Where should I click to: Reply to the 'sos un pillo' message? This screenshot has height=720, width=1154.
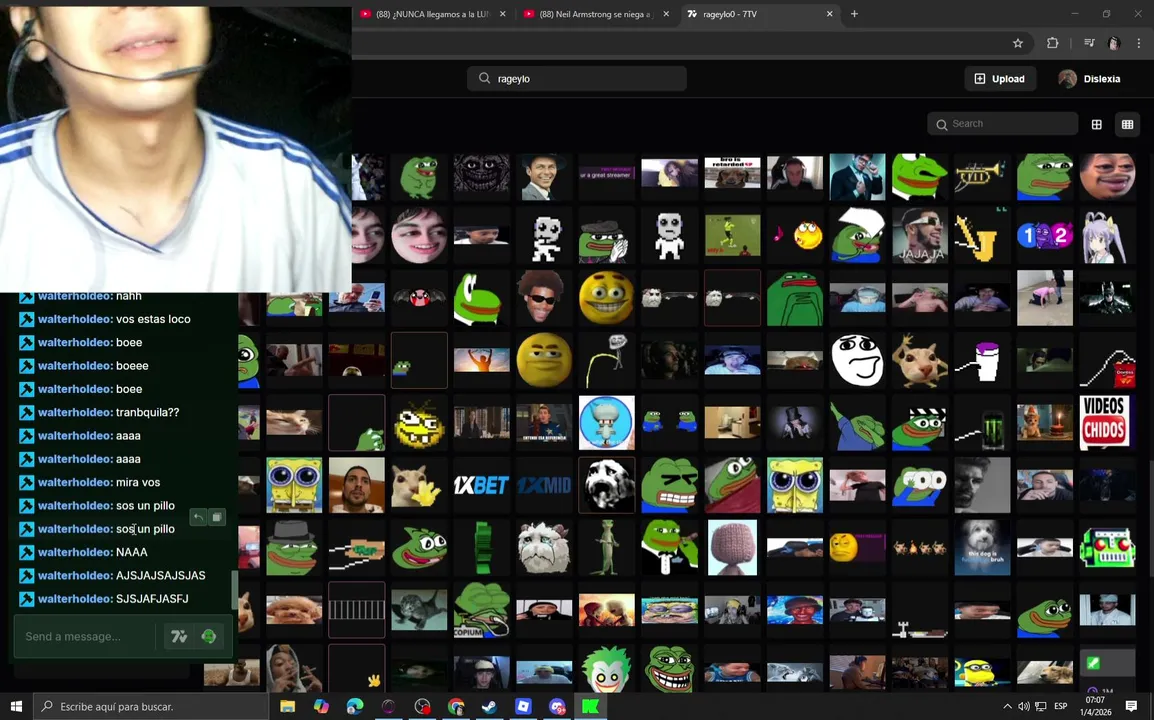tap(198, 518)
